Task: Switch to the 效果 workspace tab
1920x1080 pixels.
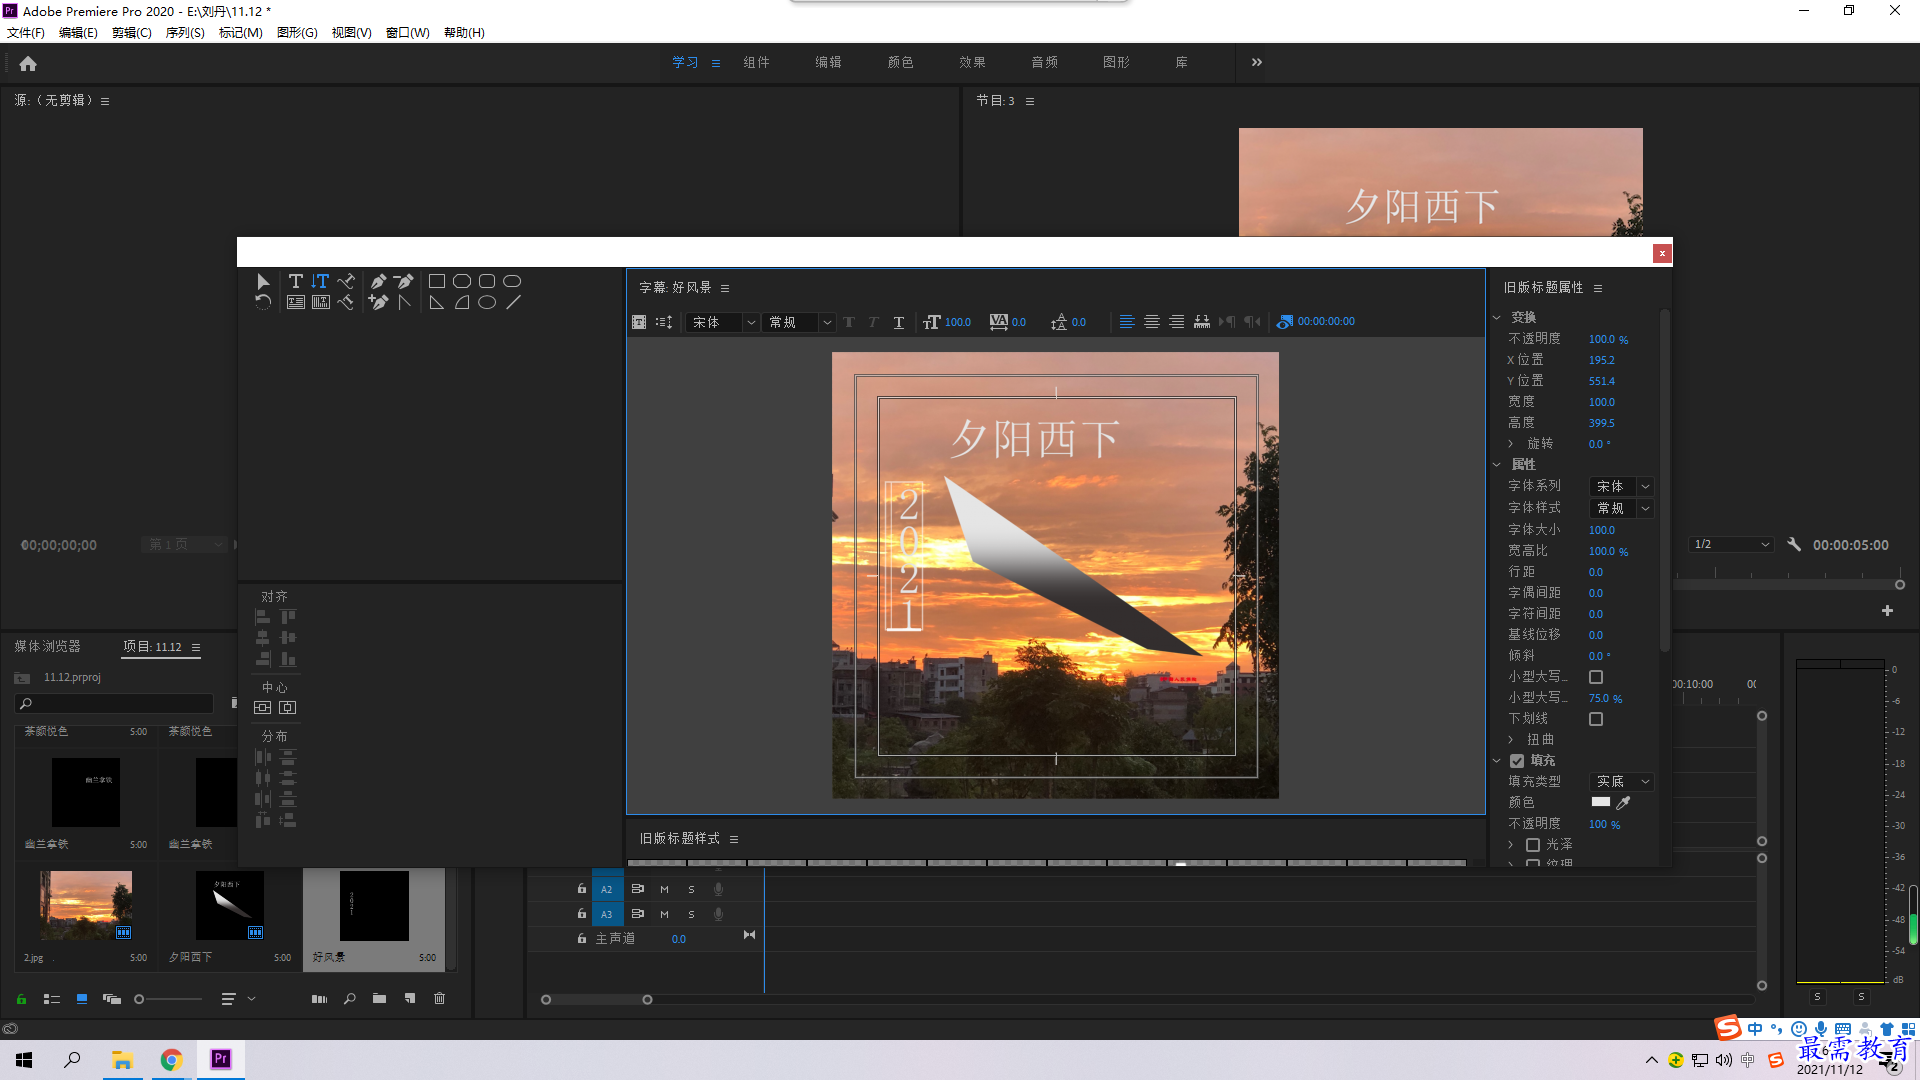Action: 972,62
